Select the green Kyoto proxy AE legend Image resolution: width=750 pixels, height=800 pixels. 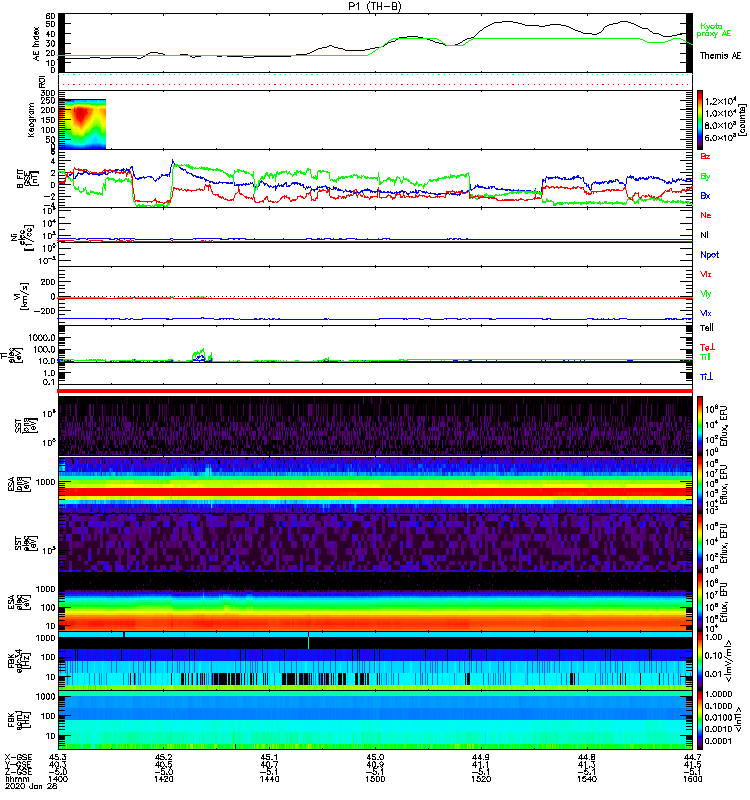point(720,32)
